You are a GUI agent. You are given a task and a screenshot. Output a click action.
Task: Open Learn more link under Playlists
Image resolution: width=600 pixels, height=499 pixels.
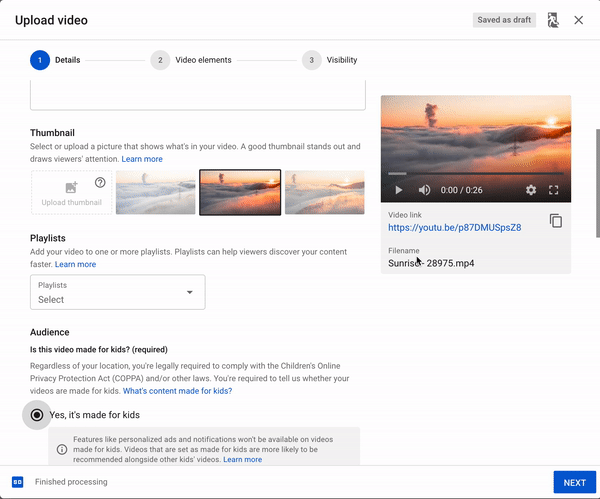75,264
